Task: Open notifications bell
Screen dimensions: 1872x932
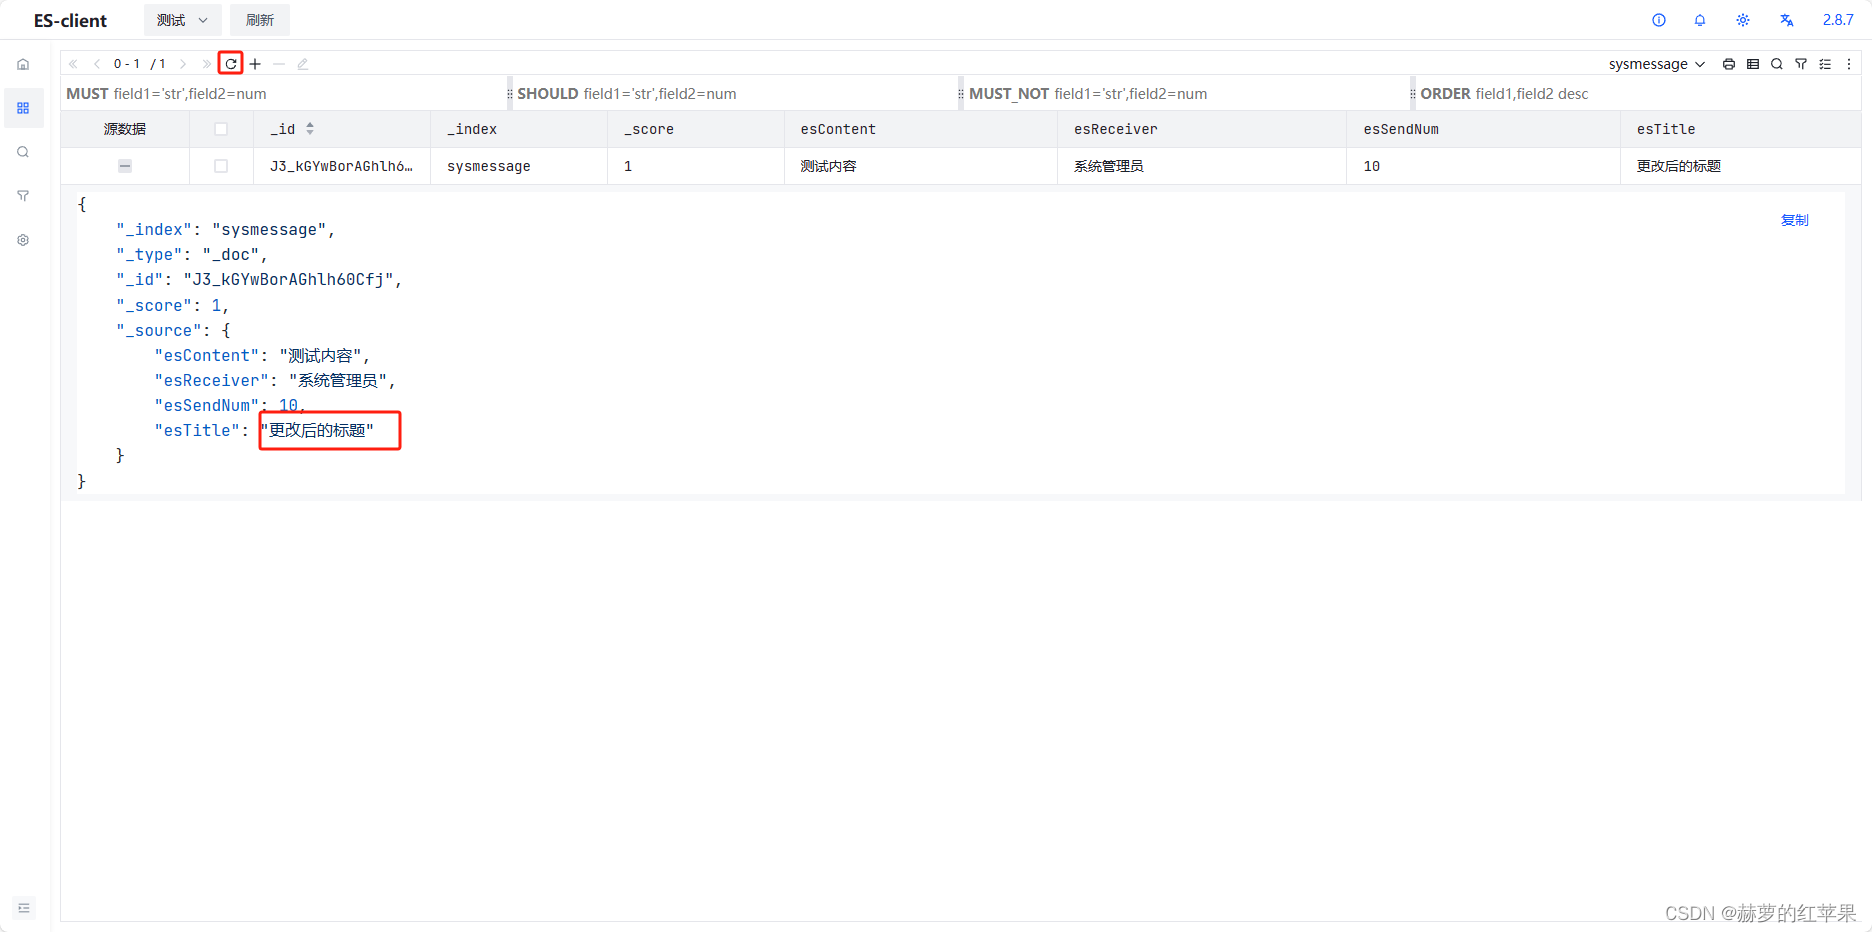Action: 1700,20
